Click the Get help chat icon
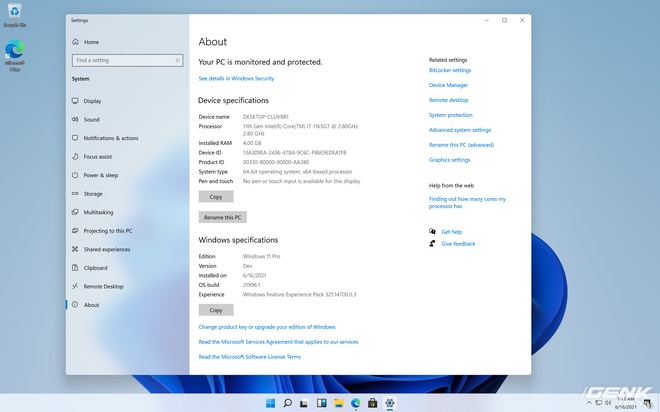 [432, 231]
